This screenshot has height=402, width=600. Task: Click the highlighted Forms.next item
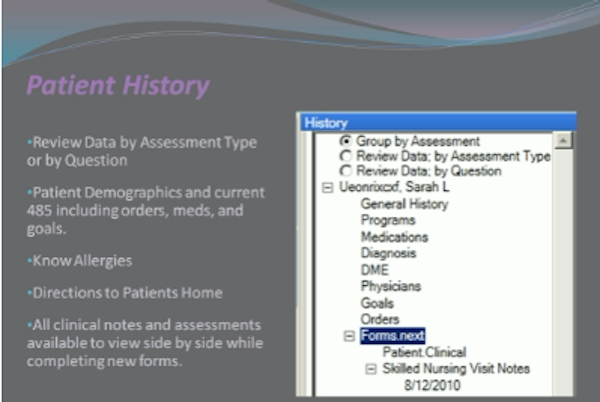click(x=393, y=335)
